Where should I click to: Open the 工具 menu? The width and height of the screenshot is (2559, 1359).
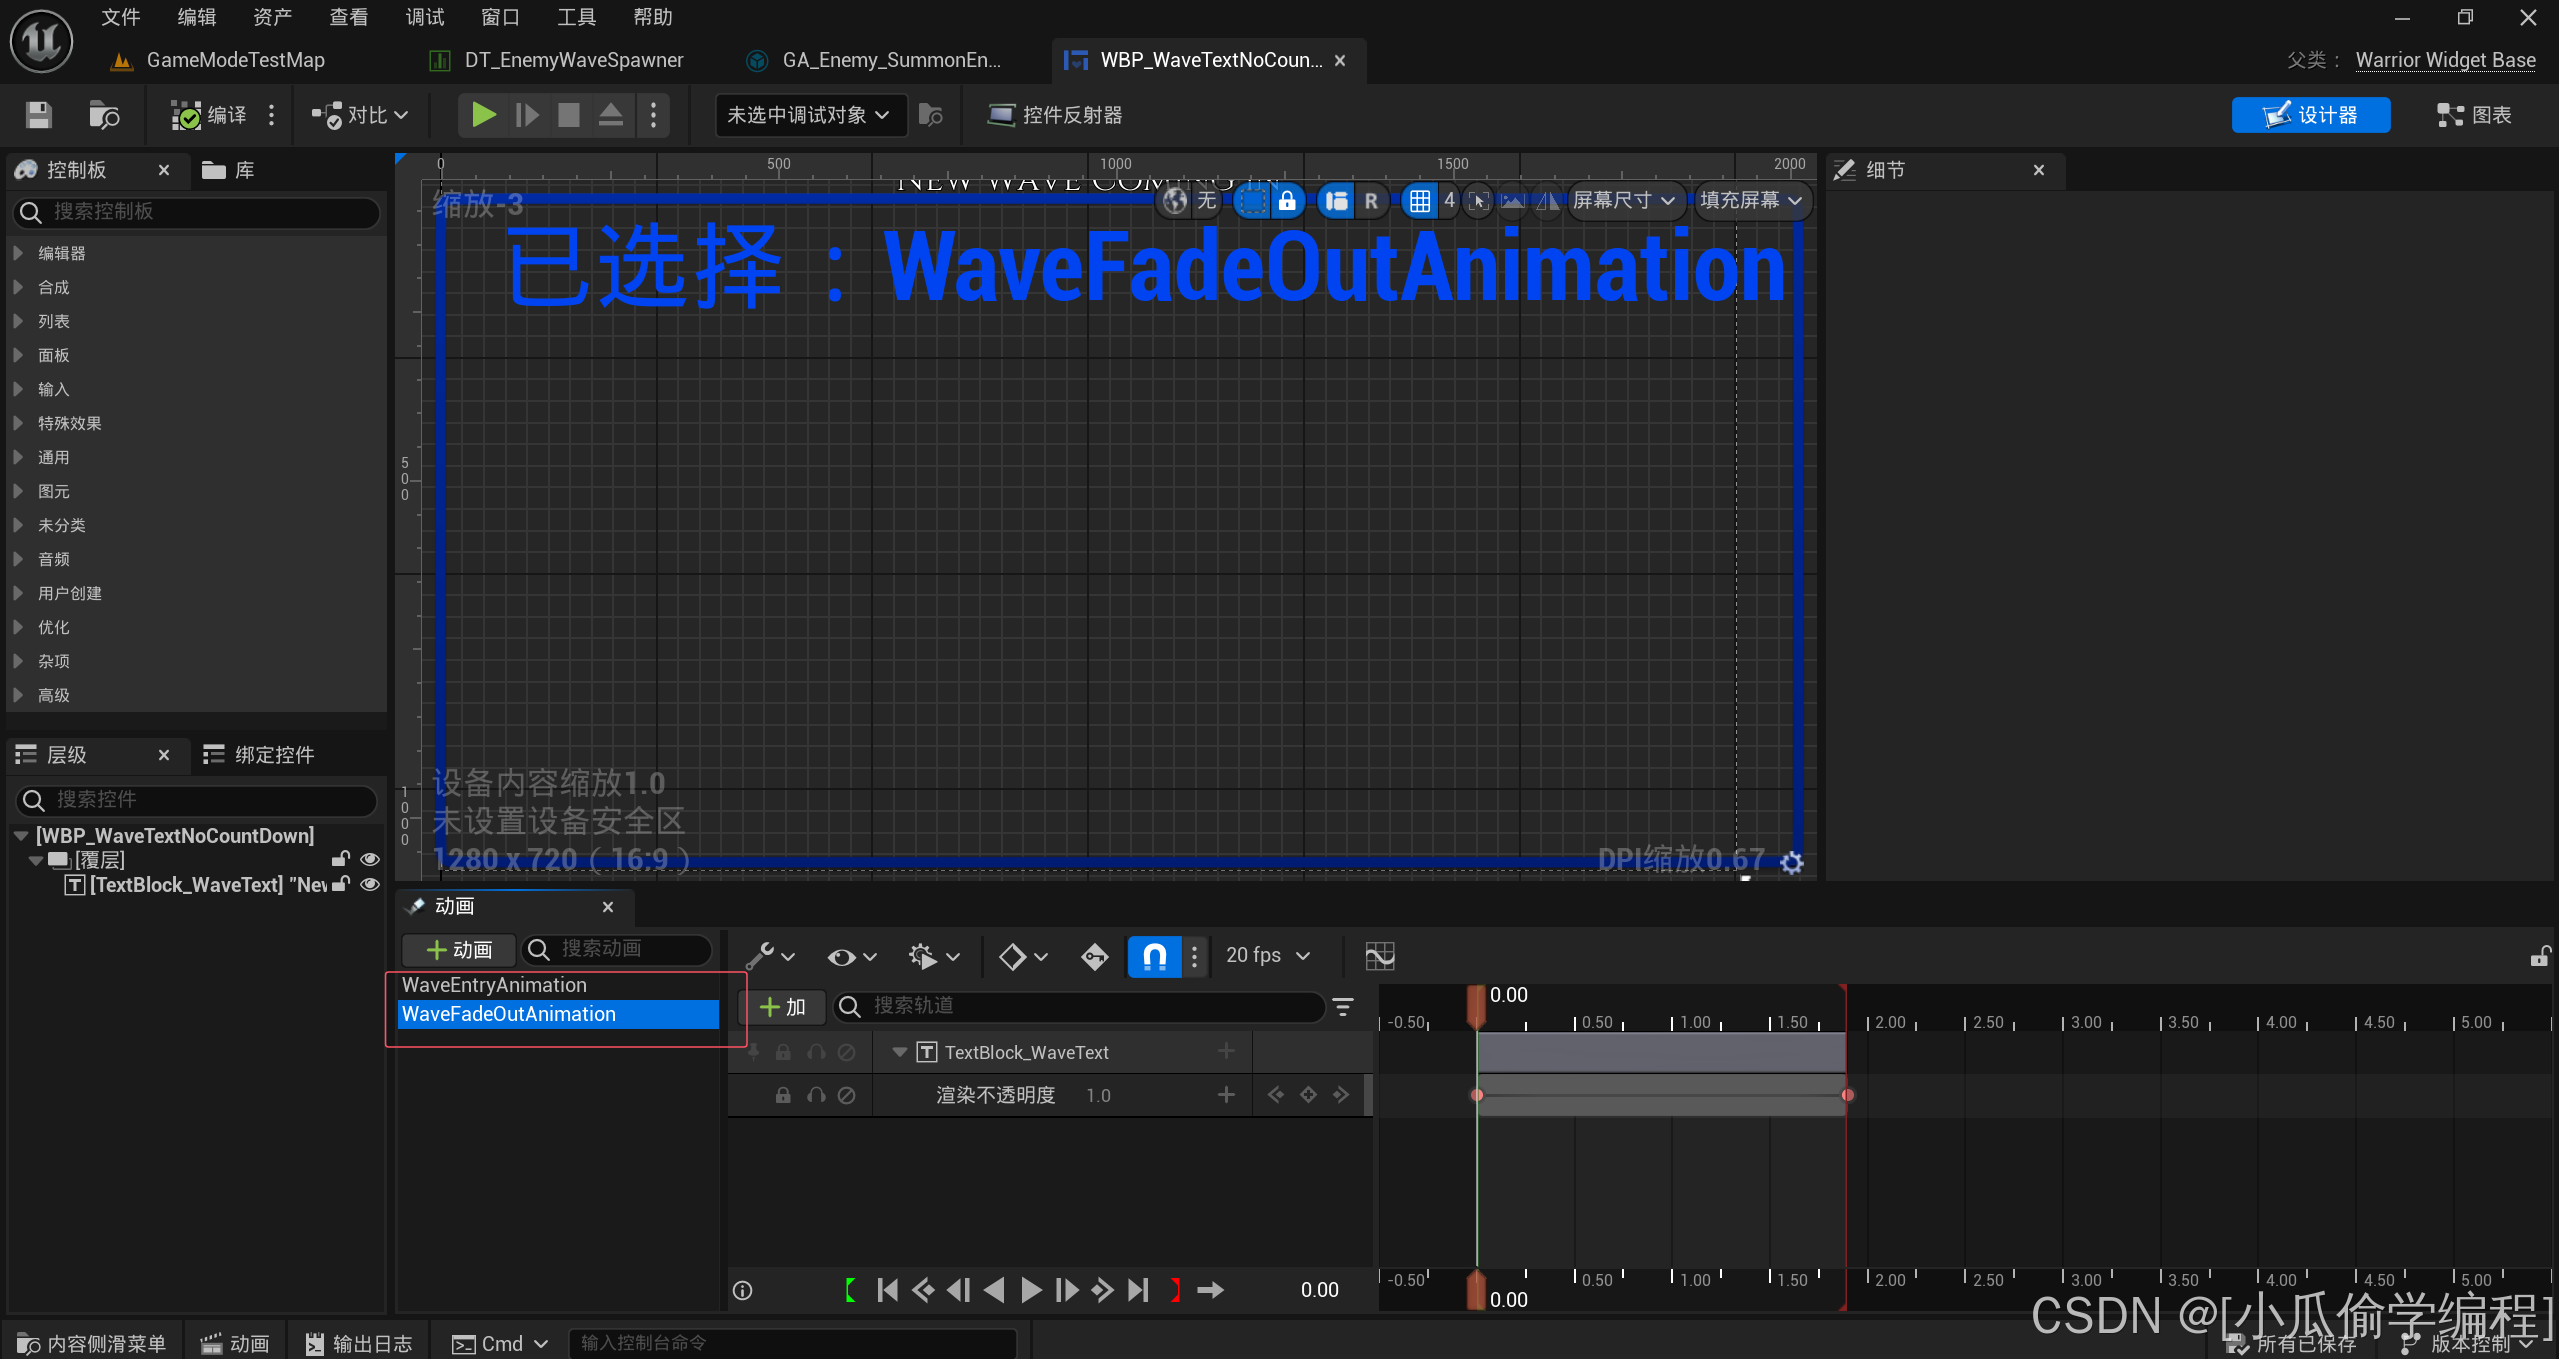point(576,17)
